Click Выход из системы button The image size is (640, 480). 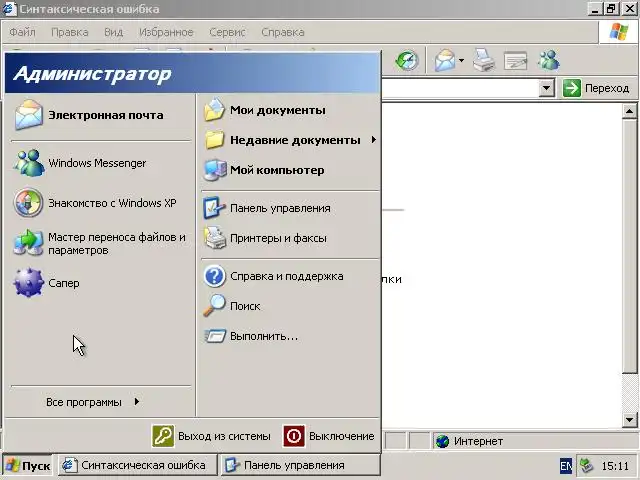pyautogui.click(x=211, y=436)
